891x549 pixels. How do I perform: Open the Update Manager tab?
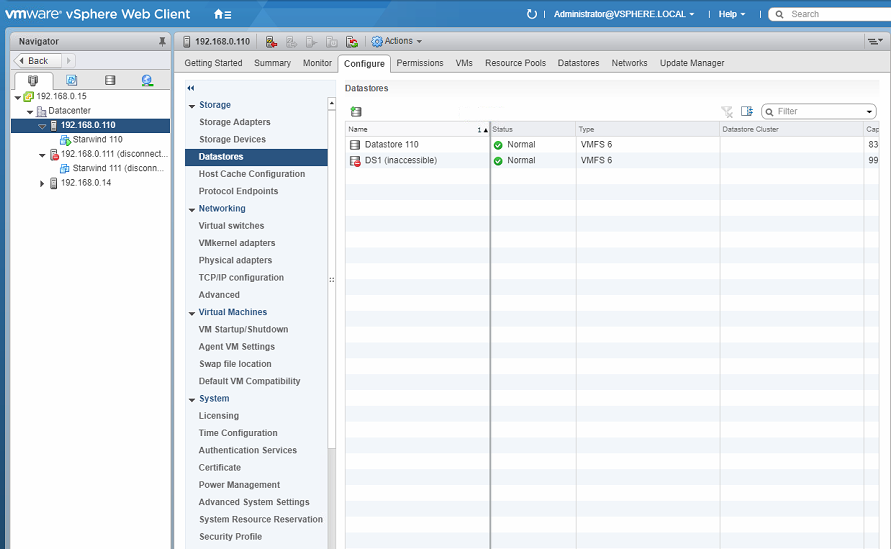(692, 63)
